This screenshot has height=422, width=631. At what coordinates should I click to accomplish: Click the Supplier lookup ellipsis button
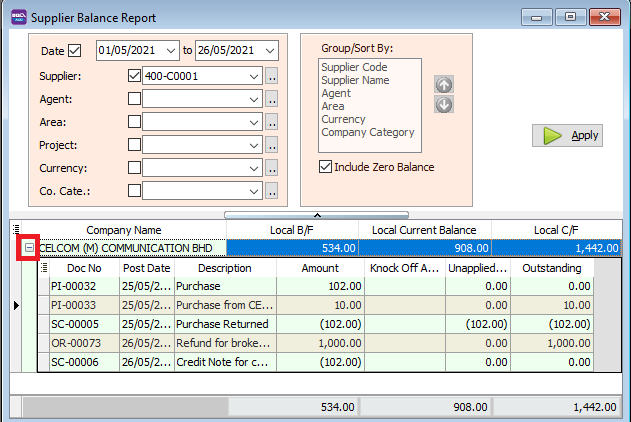point(271,76)
